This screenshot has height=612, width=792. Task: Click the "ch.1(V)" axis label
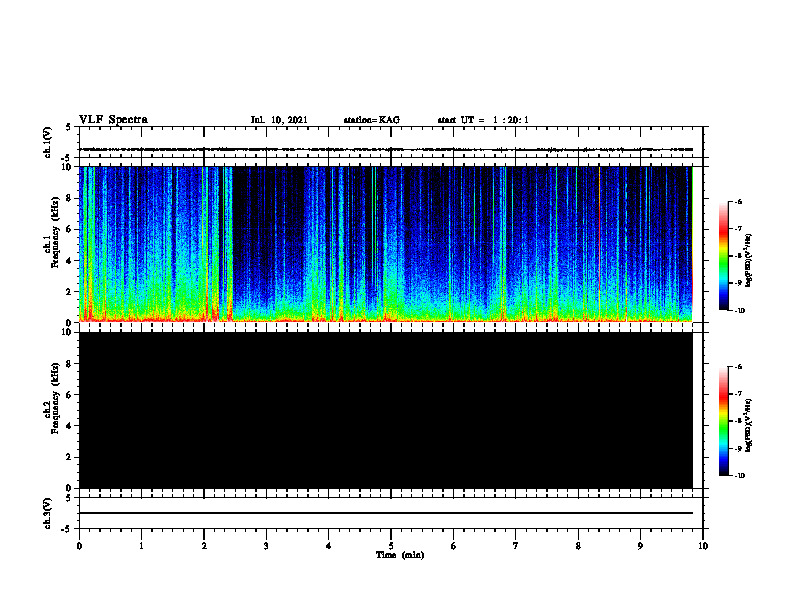48,142
